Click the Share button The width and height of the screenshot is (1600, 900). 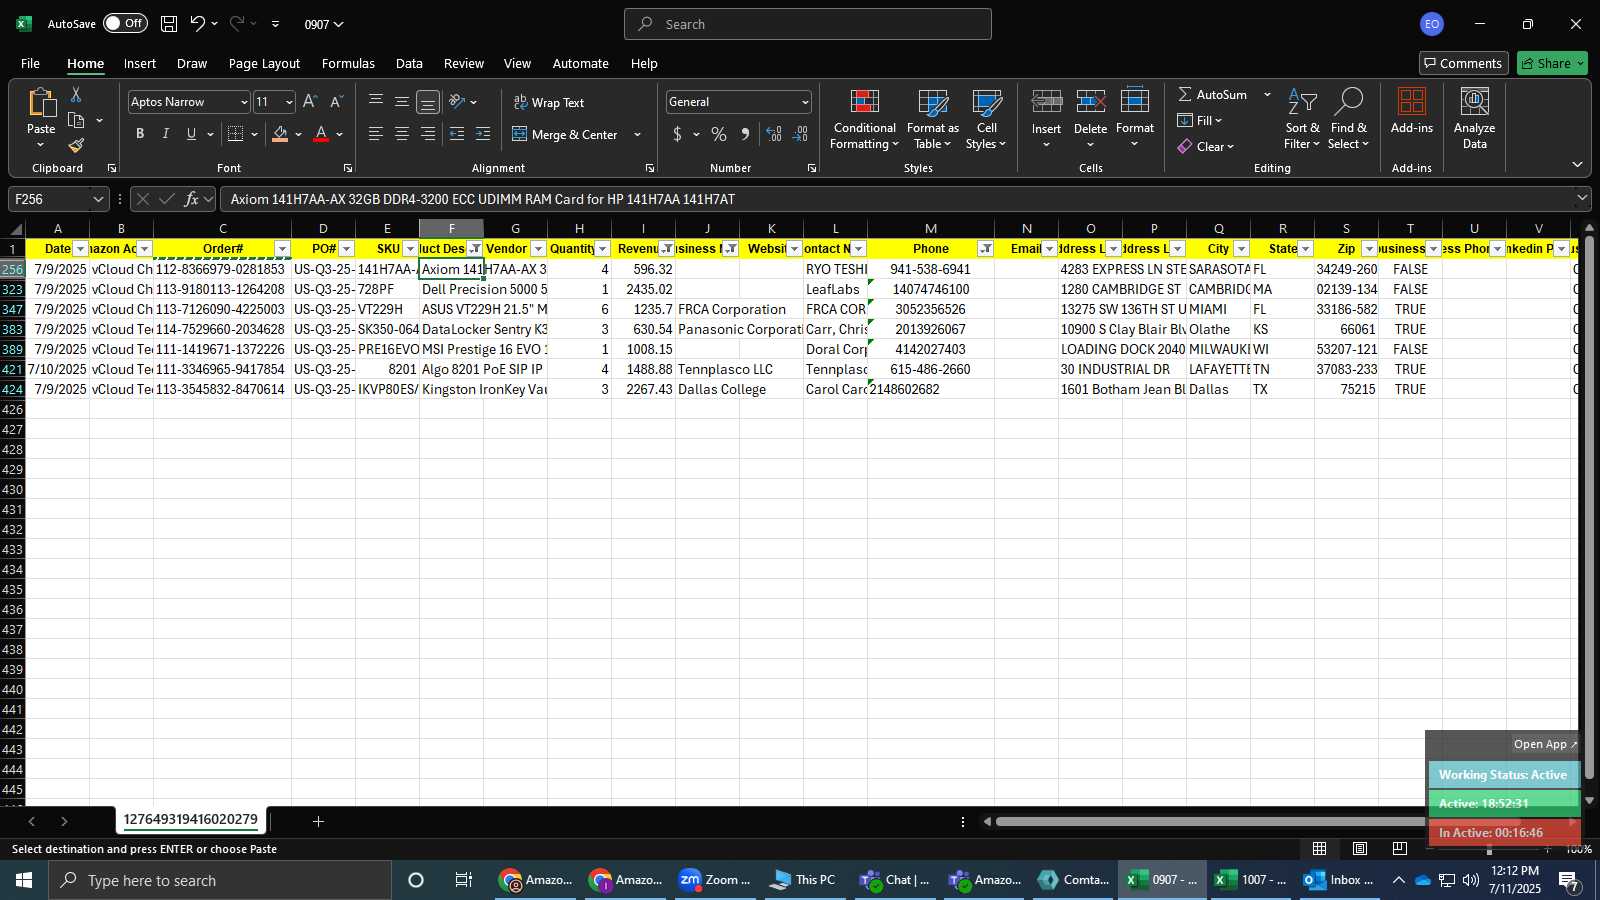click(1552, 63)
